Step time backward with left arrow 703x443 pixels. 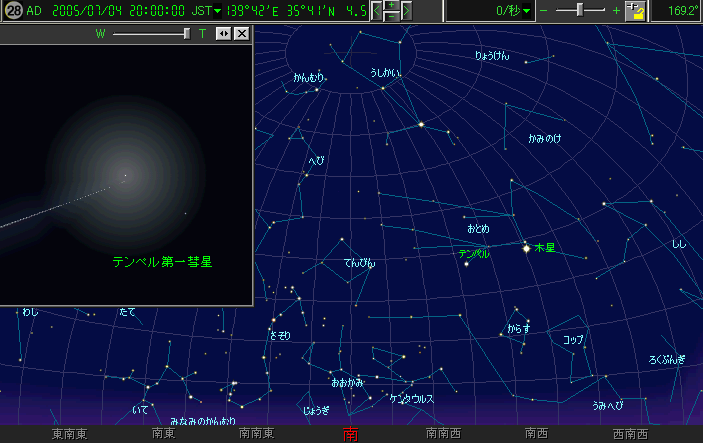tap(378, 12)
